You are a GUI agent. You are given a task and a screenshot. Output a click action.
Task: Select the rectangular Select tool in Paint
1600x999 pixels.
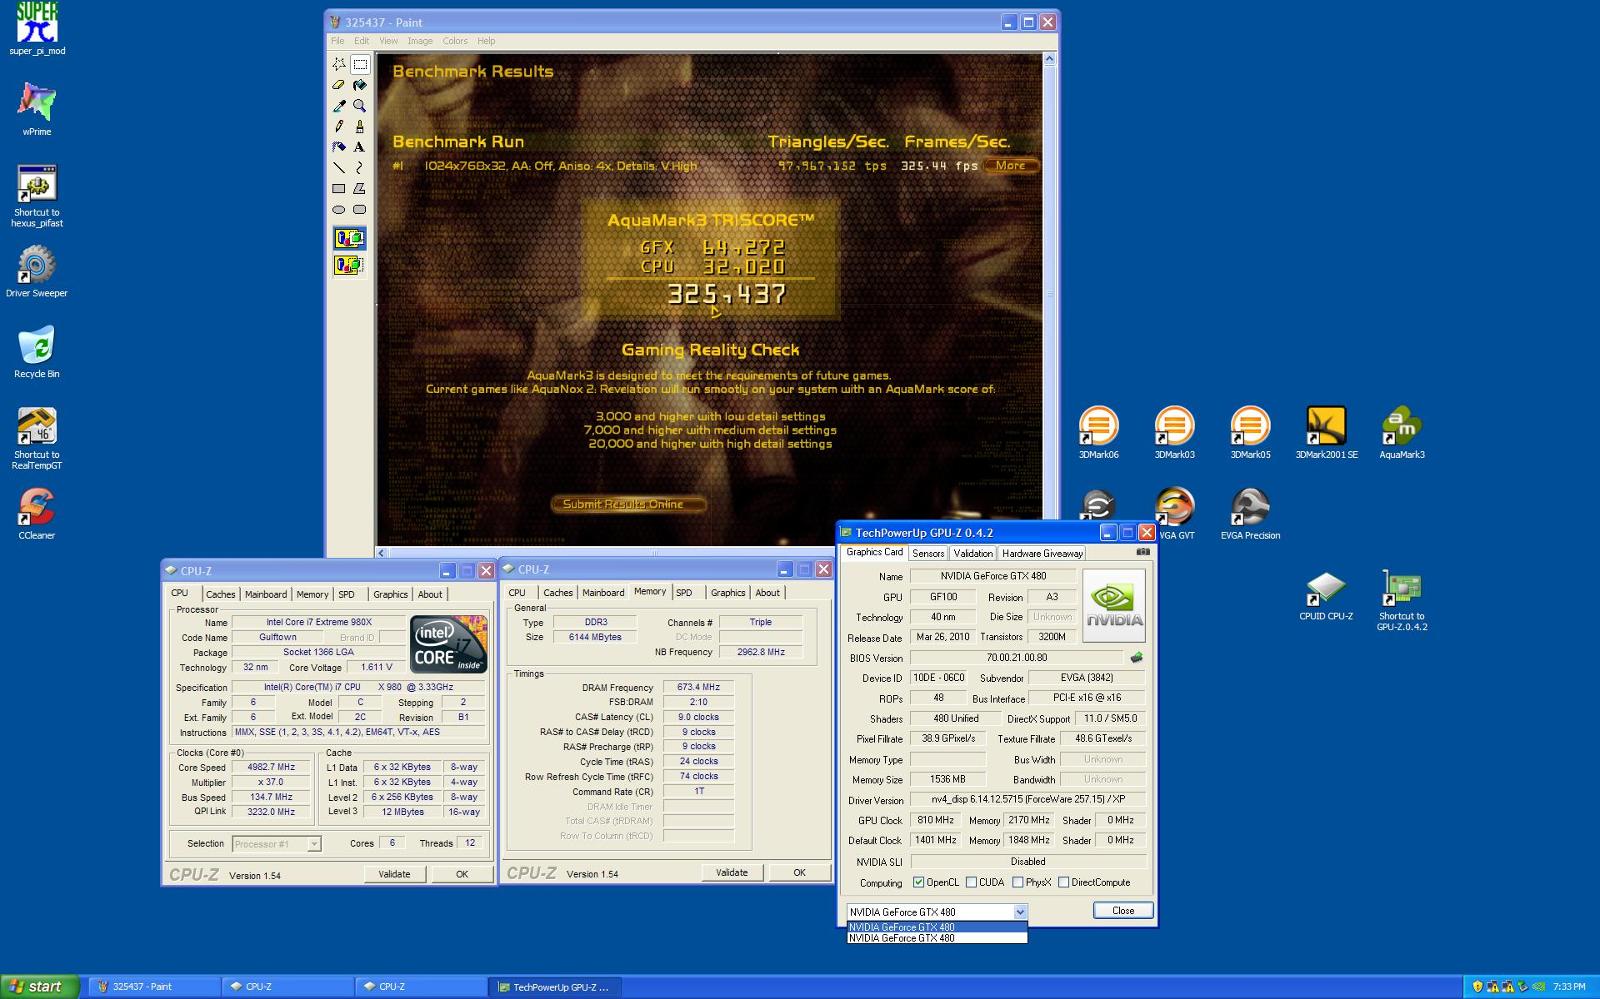click(360, 64)
